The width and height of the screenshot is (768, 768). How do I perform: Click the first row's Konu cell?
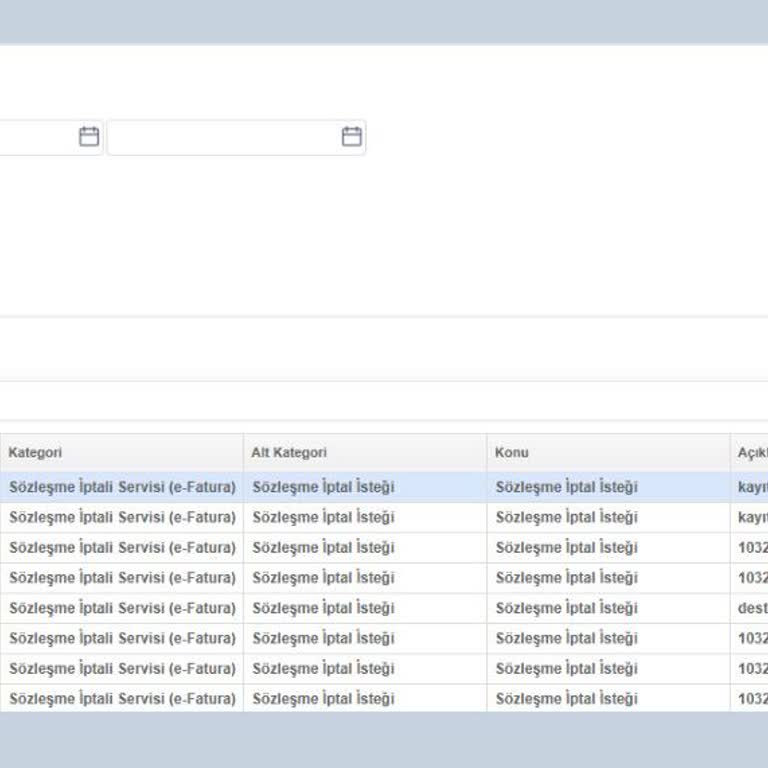(x=566, y=488)
